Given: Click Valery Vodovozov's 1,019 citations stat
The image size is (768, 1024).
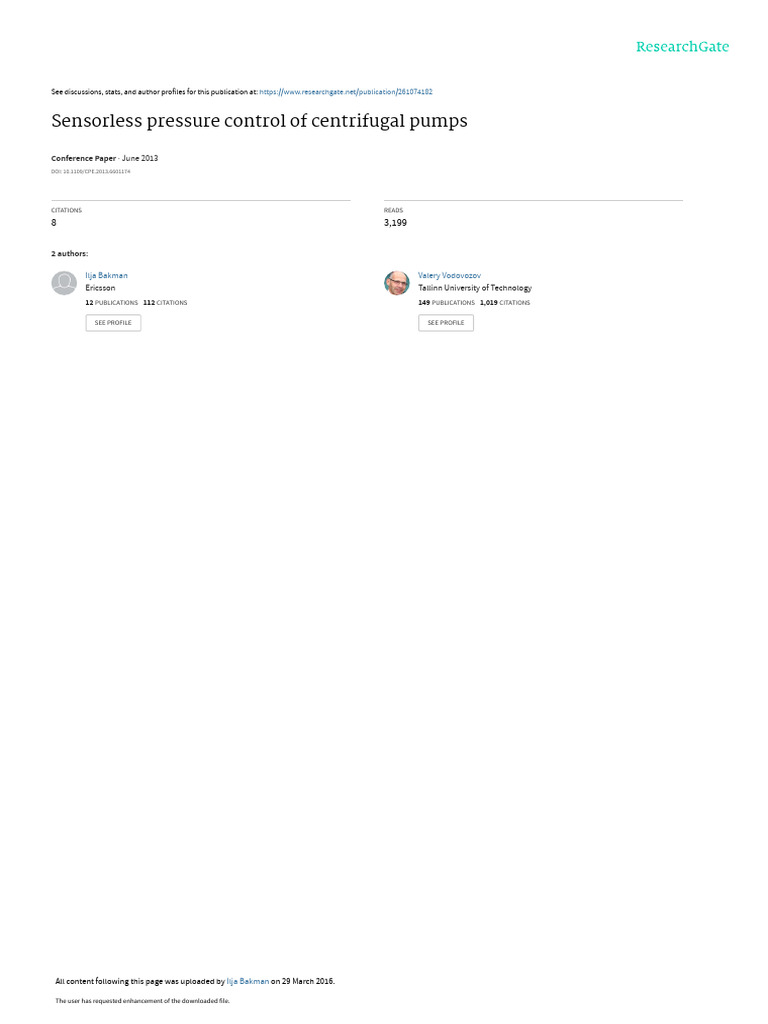Looking at the screenshot, I should (505, 303).
